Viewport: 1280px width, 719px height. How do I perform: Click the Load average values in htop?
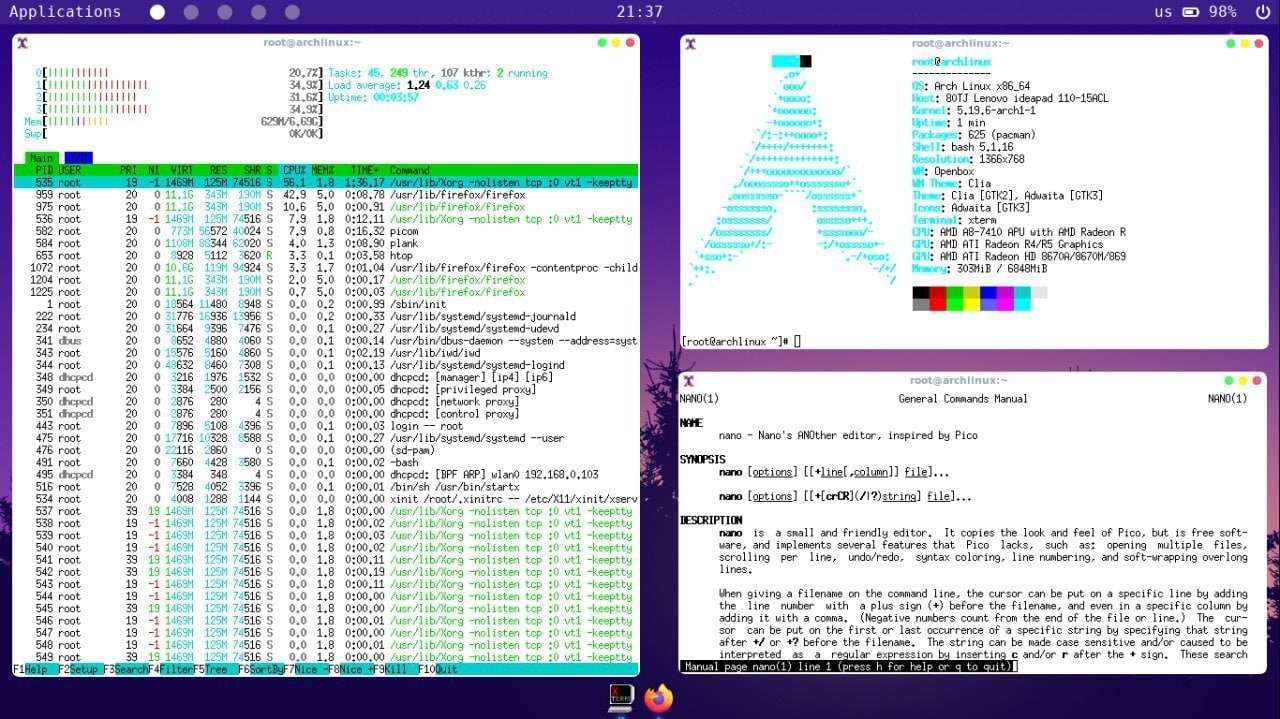click(x=445, y=85)
